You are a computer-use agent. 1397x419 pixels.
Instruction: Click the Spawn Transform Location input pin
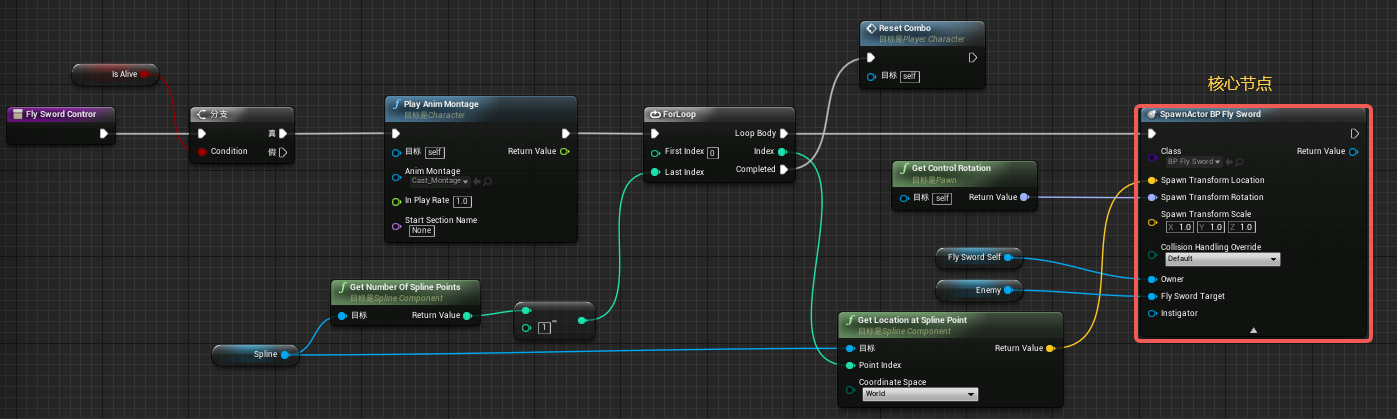(x=1152, y=181)
